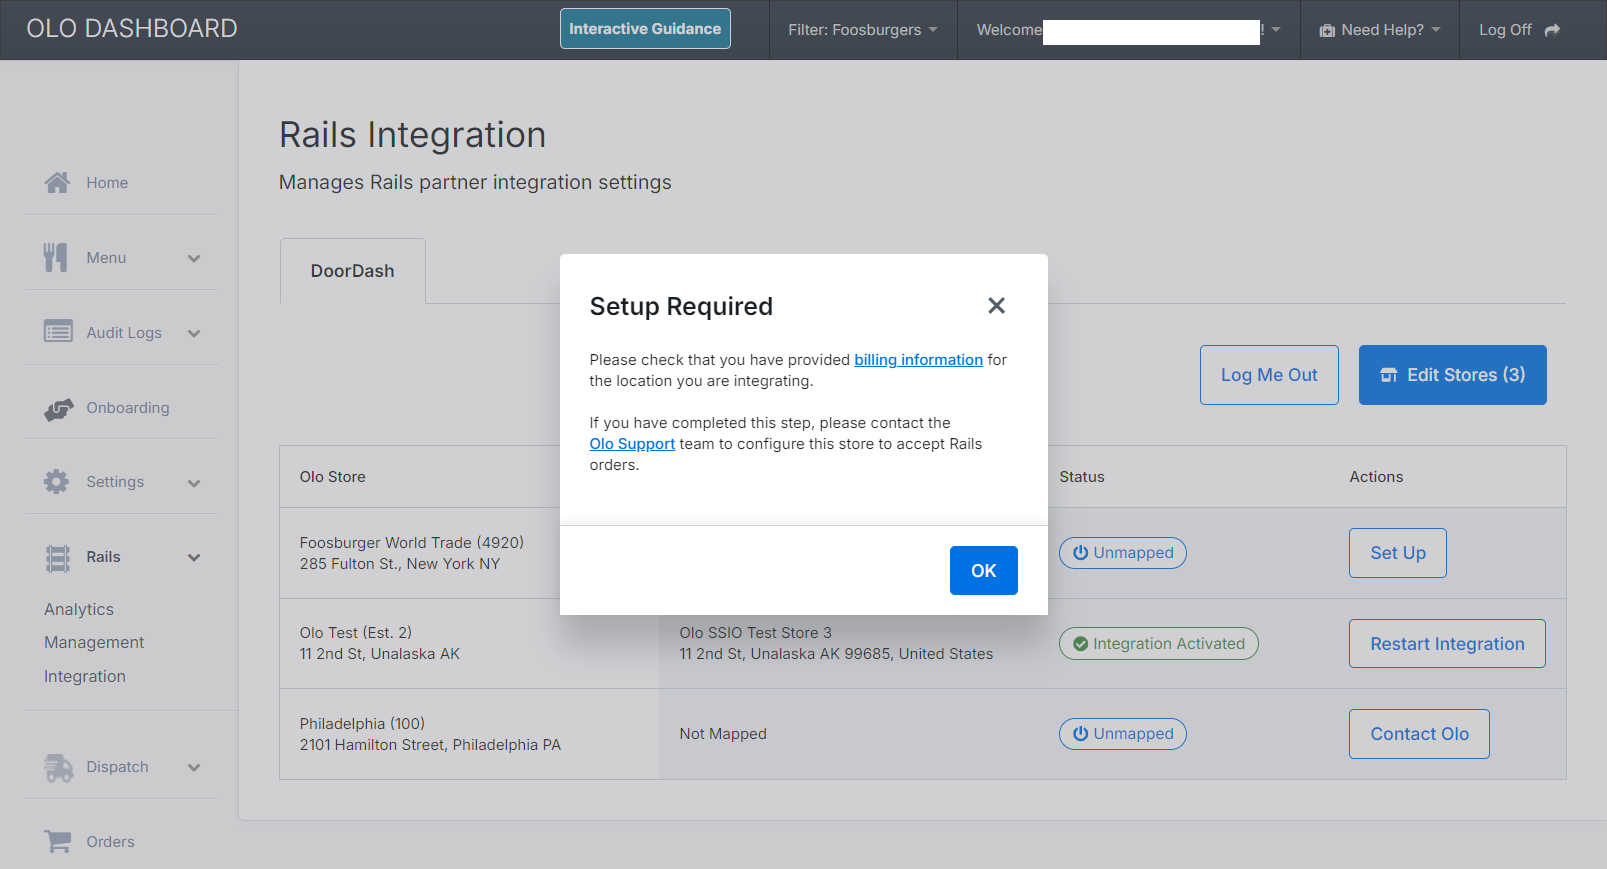
Task: Click the store icon in Edit Stores button
Action: [x=1389, y=375]
